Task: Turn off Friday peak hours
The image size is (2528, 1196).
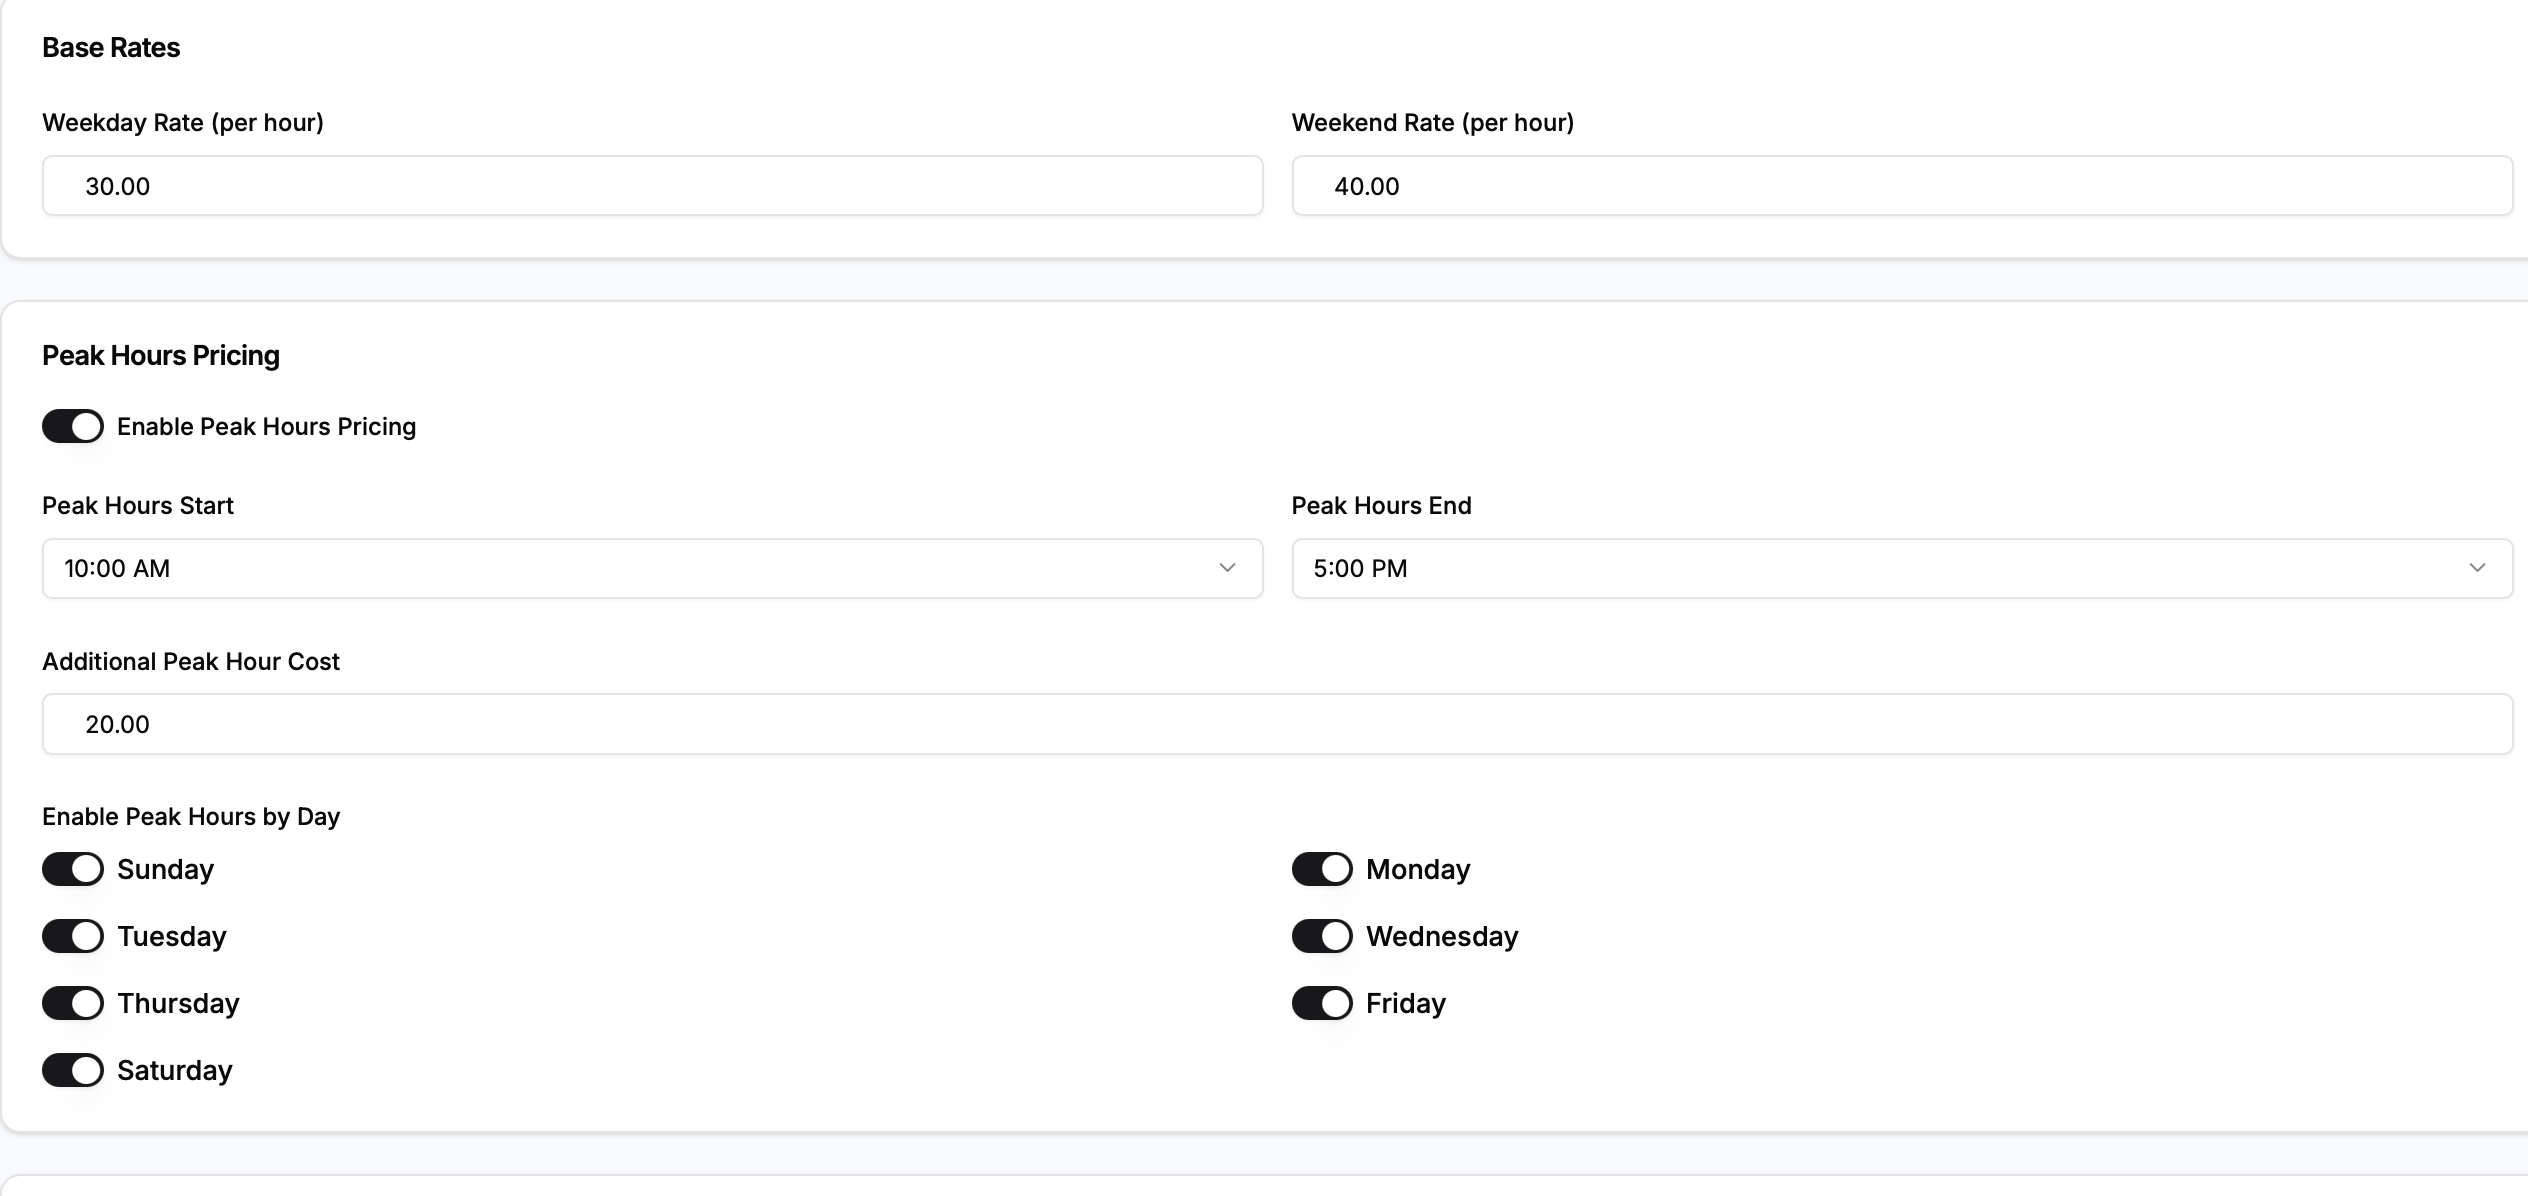Action: (1321, 1003)
